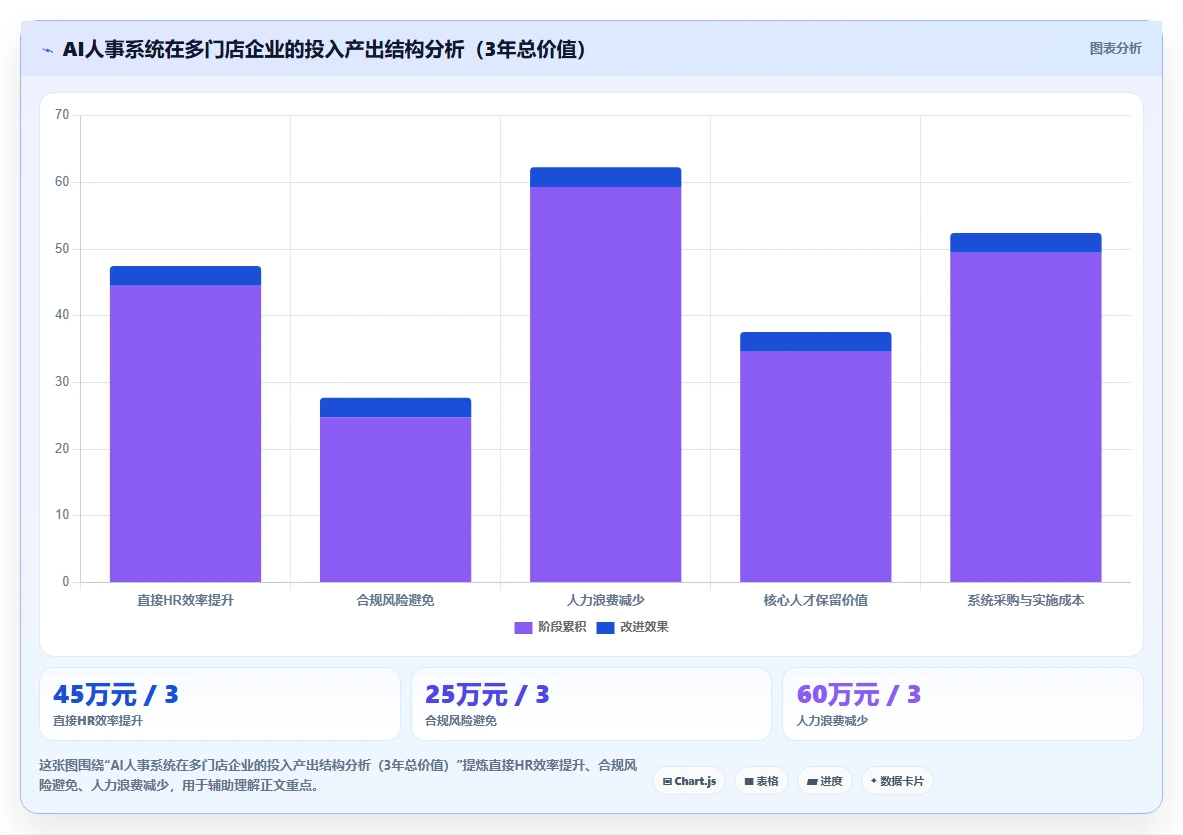Image resolution: width=1183 pixels, height=835 pixels.
Task: Toggle the 改进效果 legend swatch
Action: point(605,628)
